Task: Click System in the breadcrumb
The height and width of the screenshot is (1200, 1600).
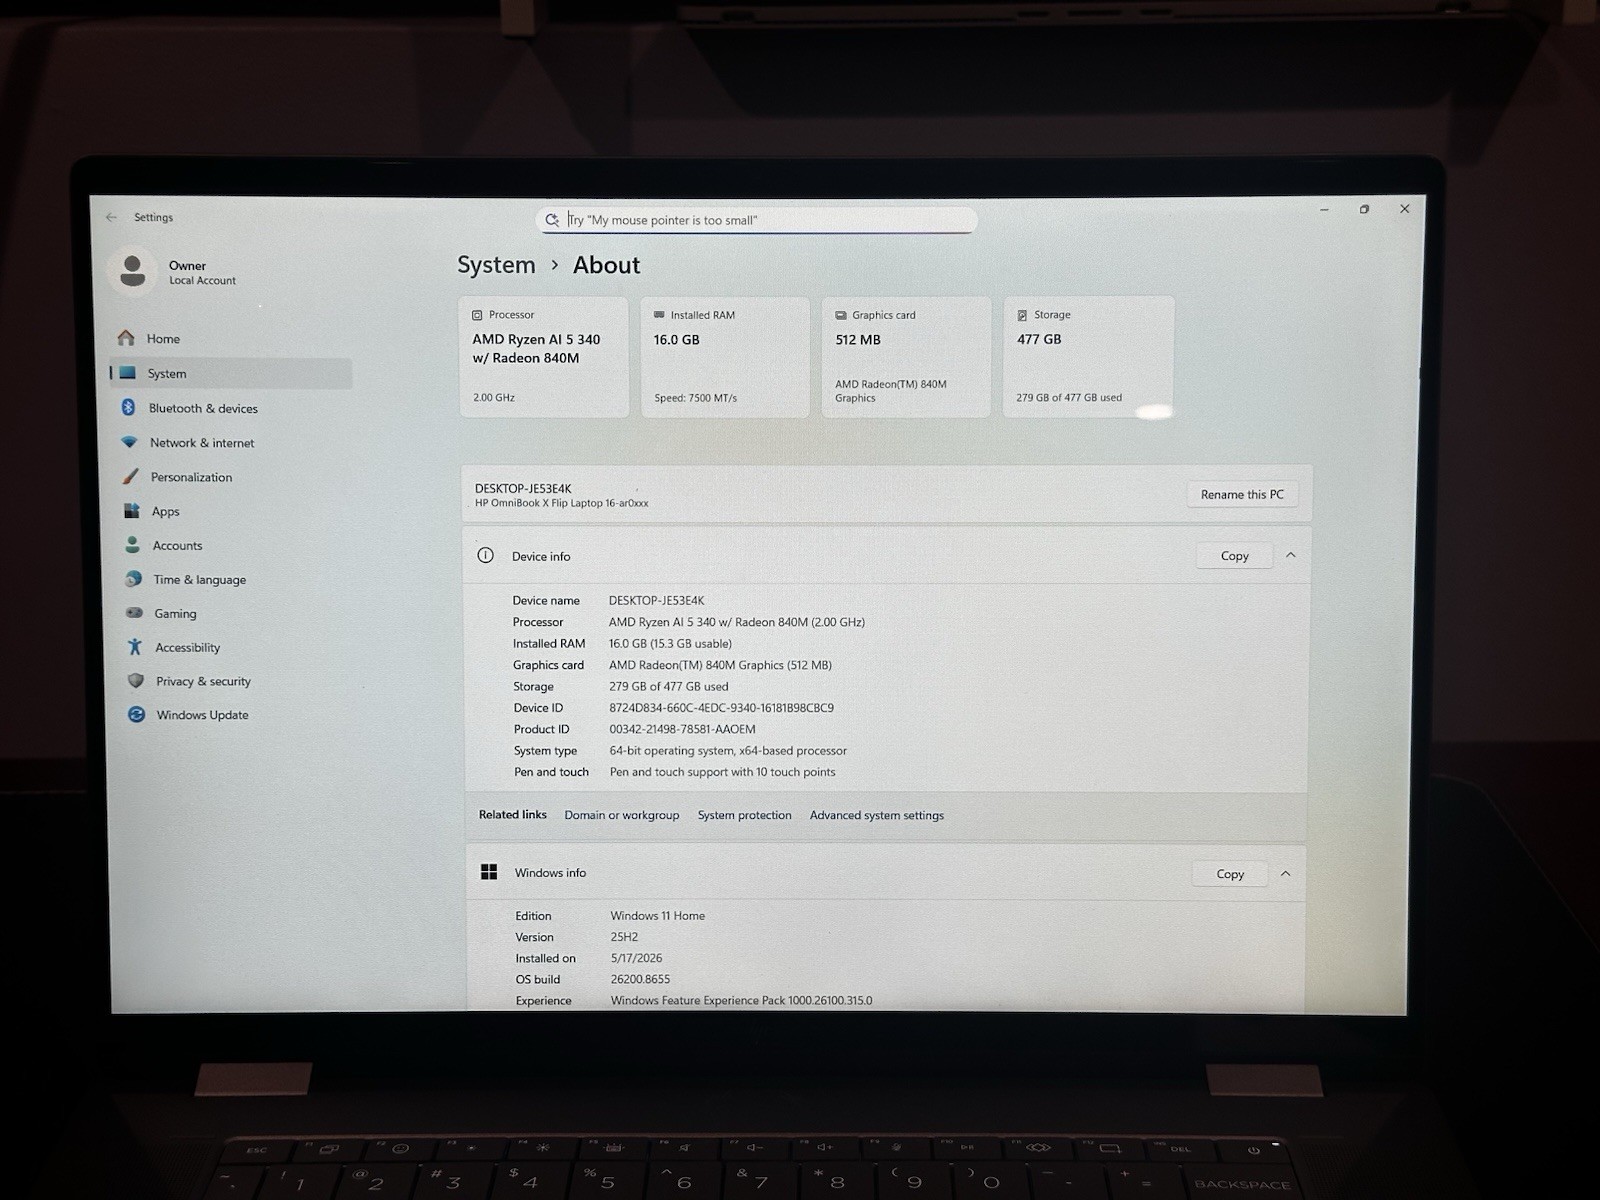Action: (496, 265)
